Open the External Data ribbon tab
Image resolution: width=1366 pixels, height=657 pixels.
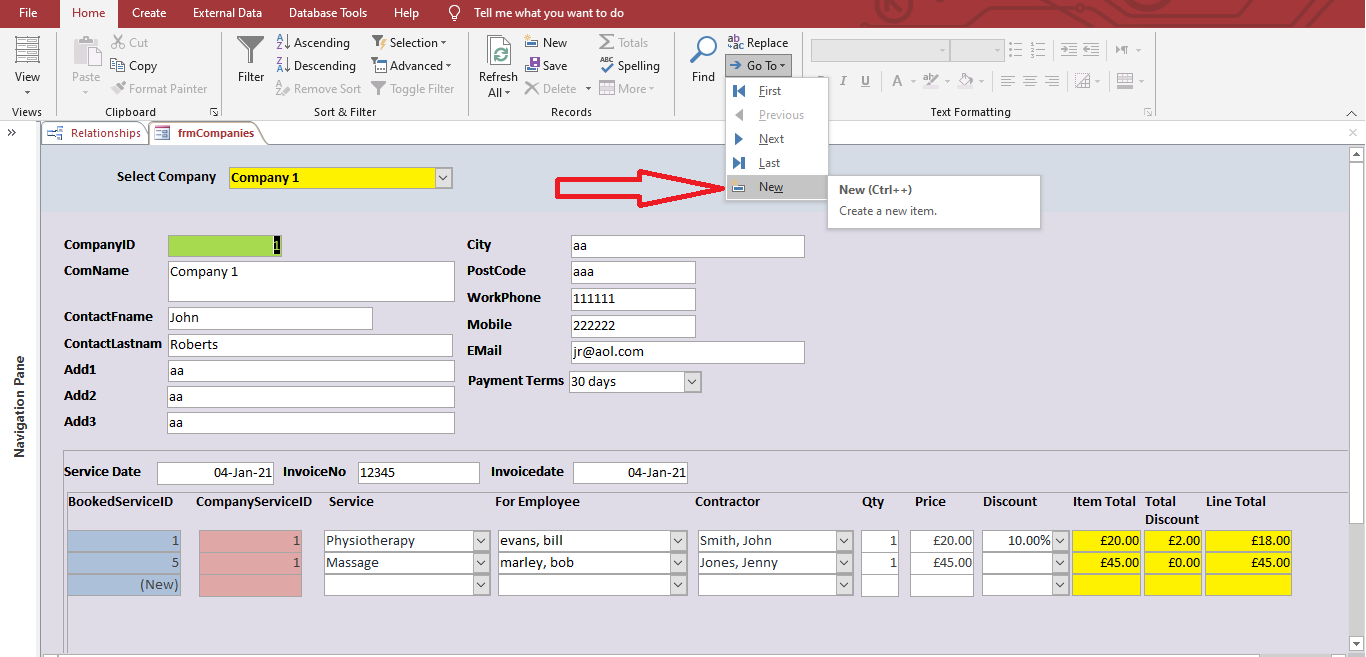click(x=227, y=13)
